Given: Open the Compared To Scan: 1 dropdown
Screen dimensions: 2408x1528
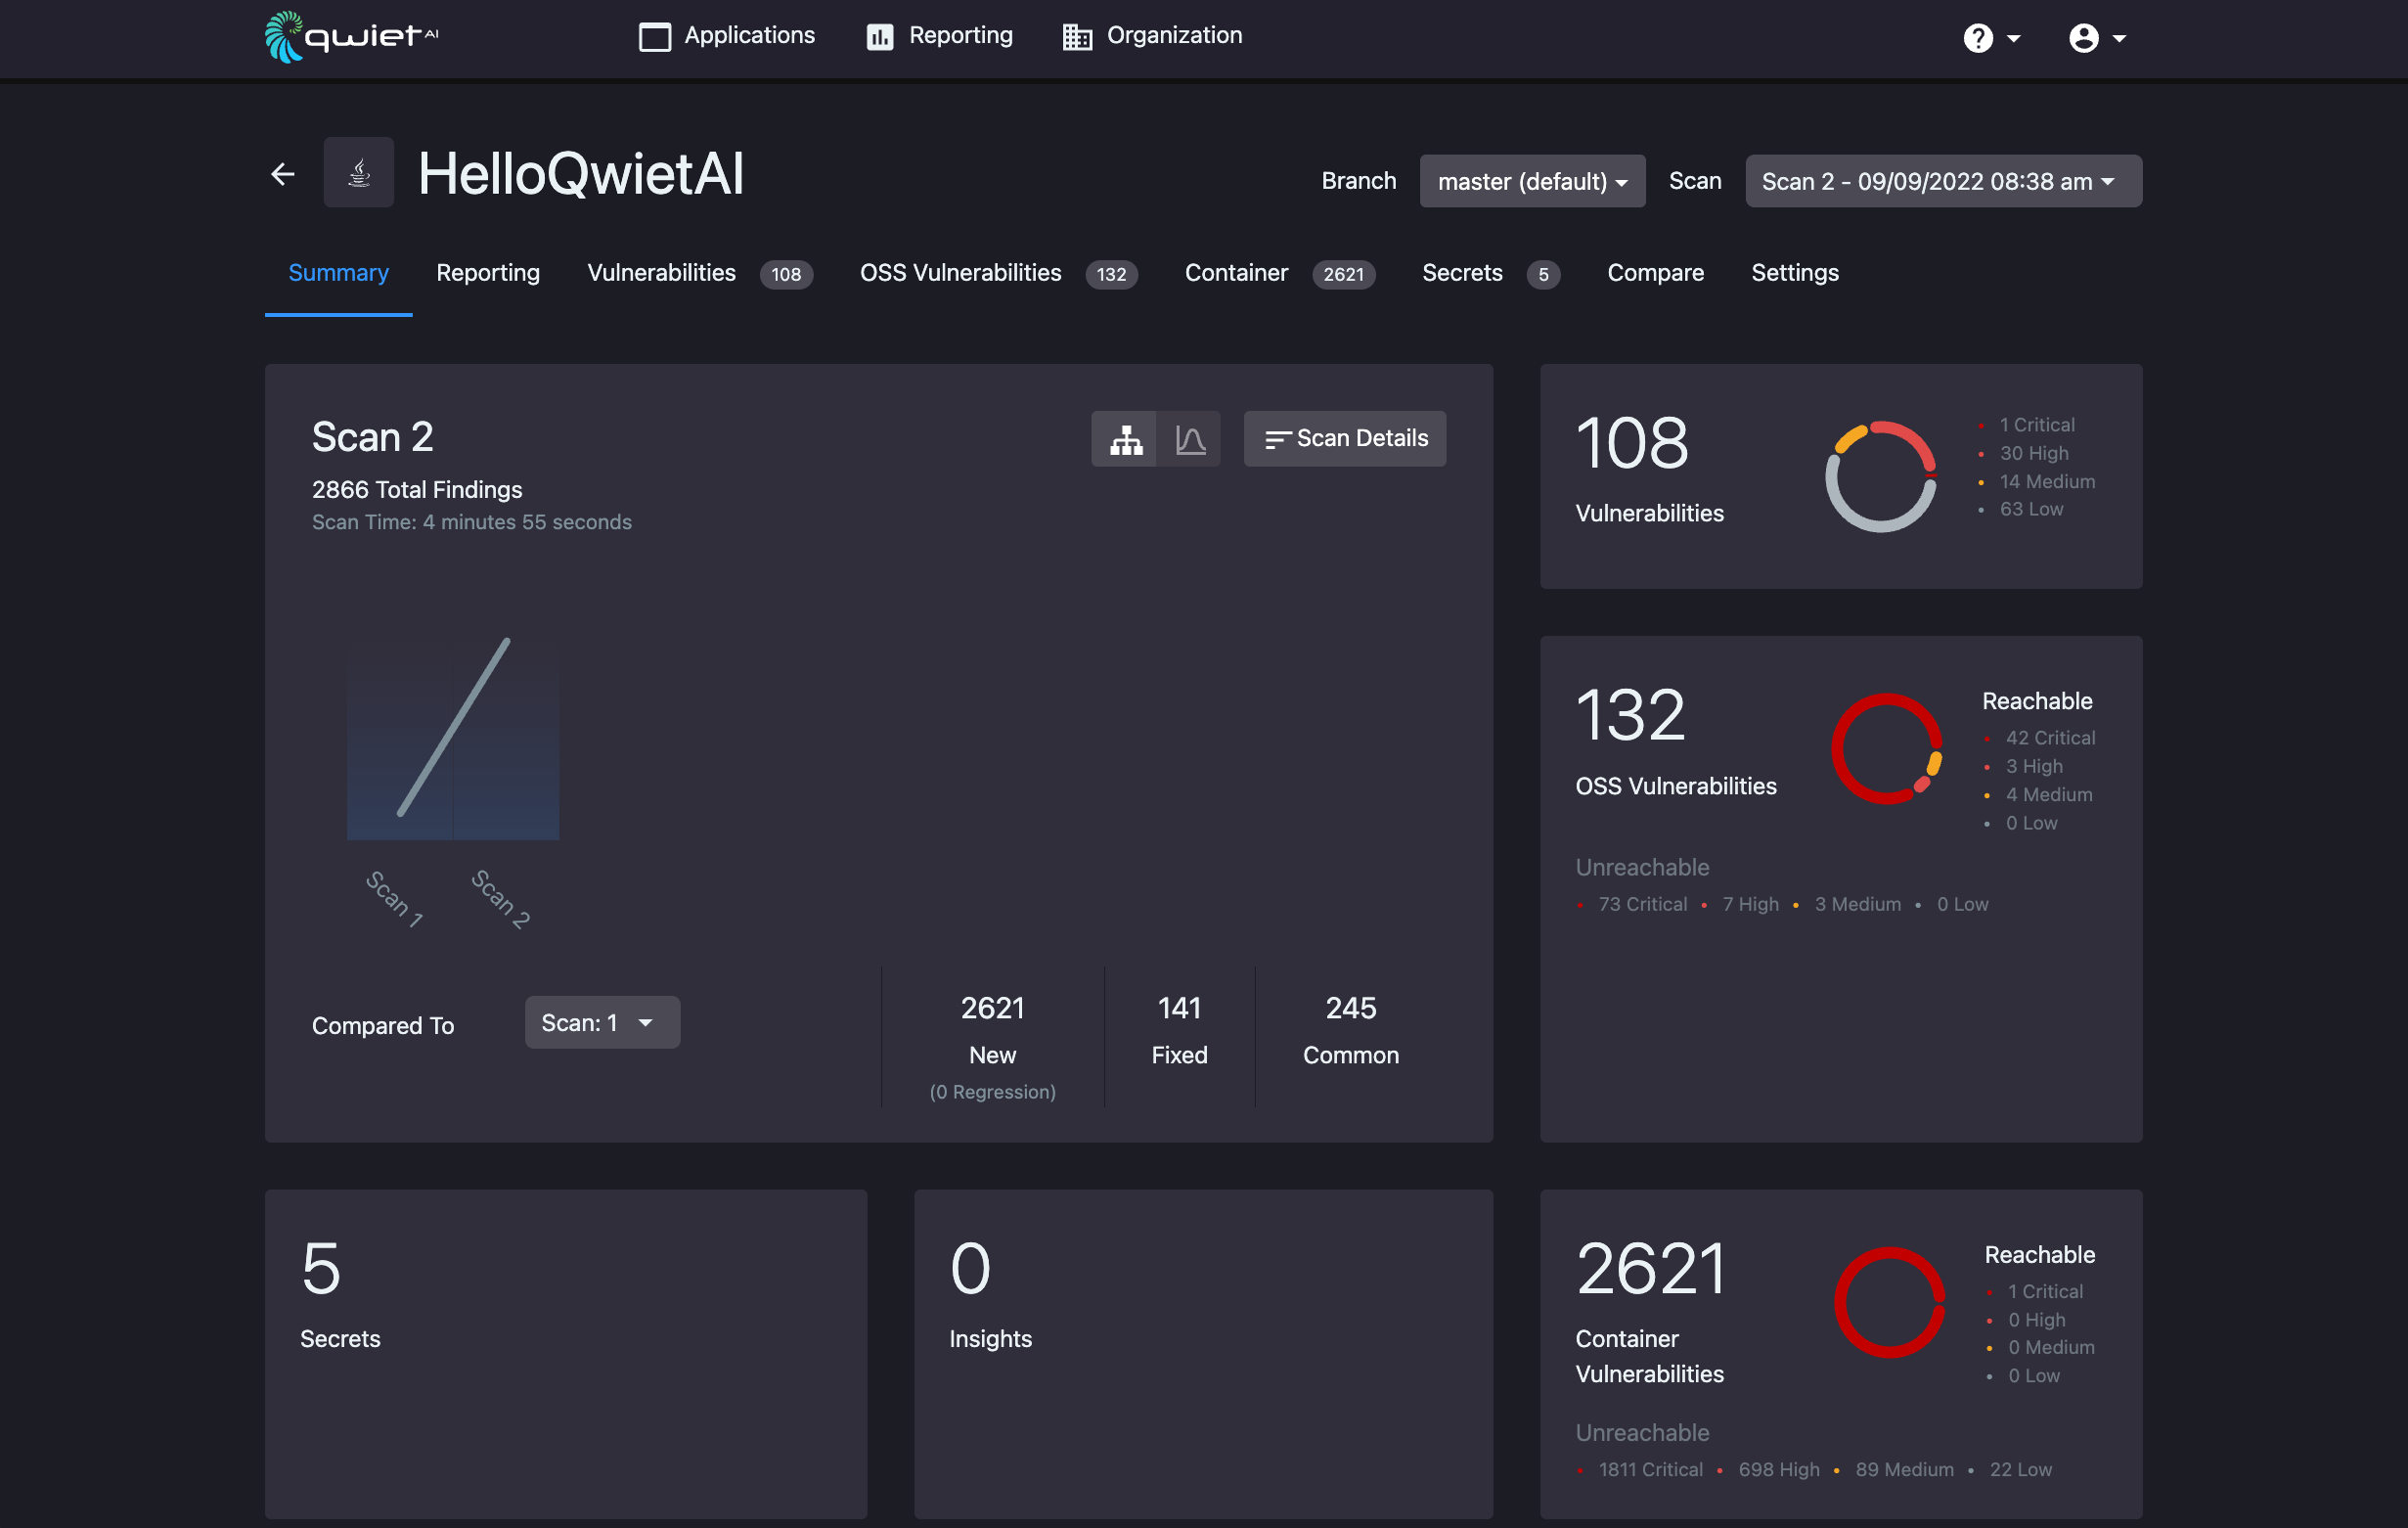Looking at the screenshot, I should tap(602, 1022).
